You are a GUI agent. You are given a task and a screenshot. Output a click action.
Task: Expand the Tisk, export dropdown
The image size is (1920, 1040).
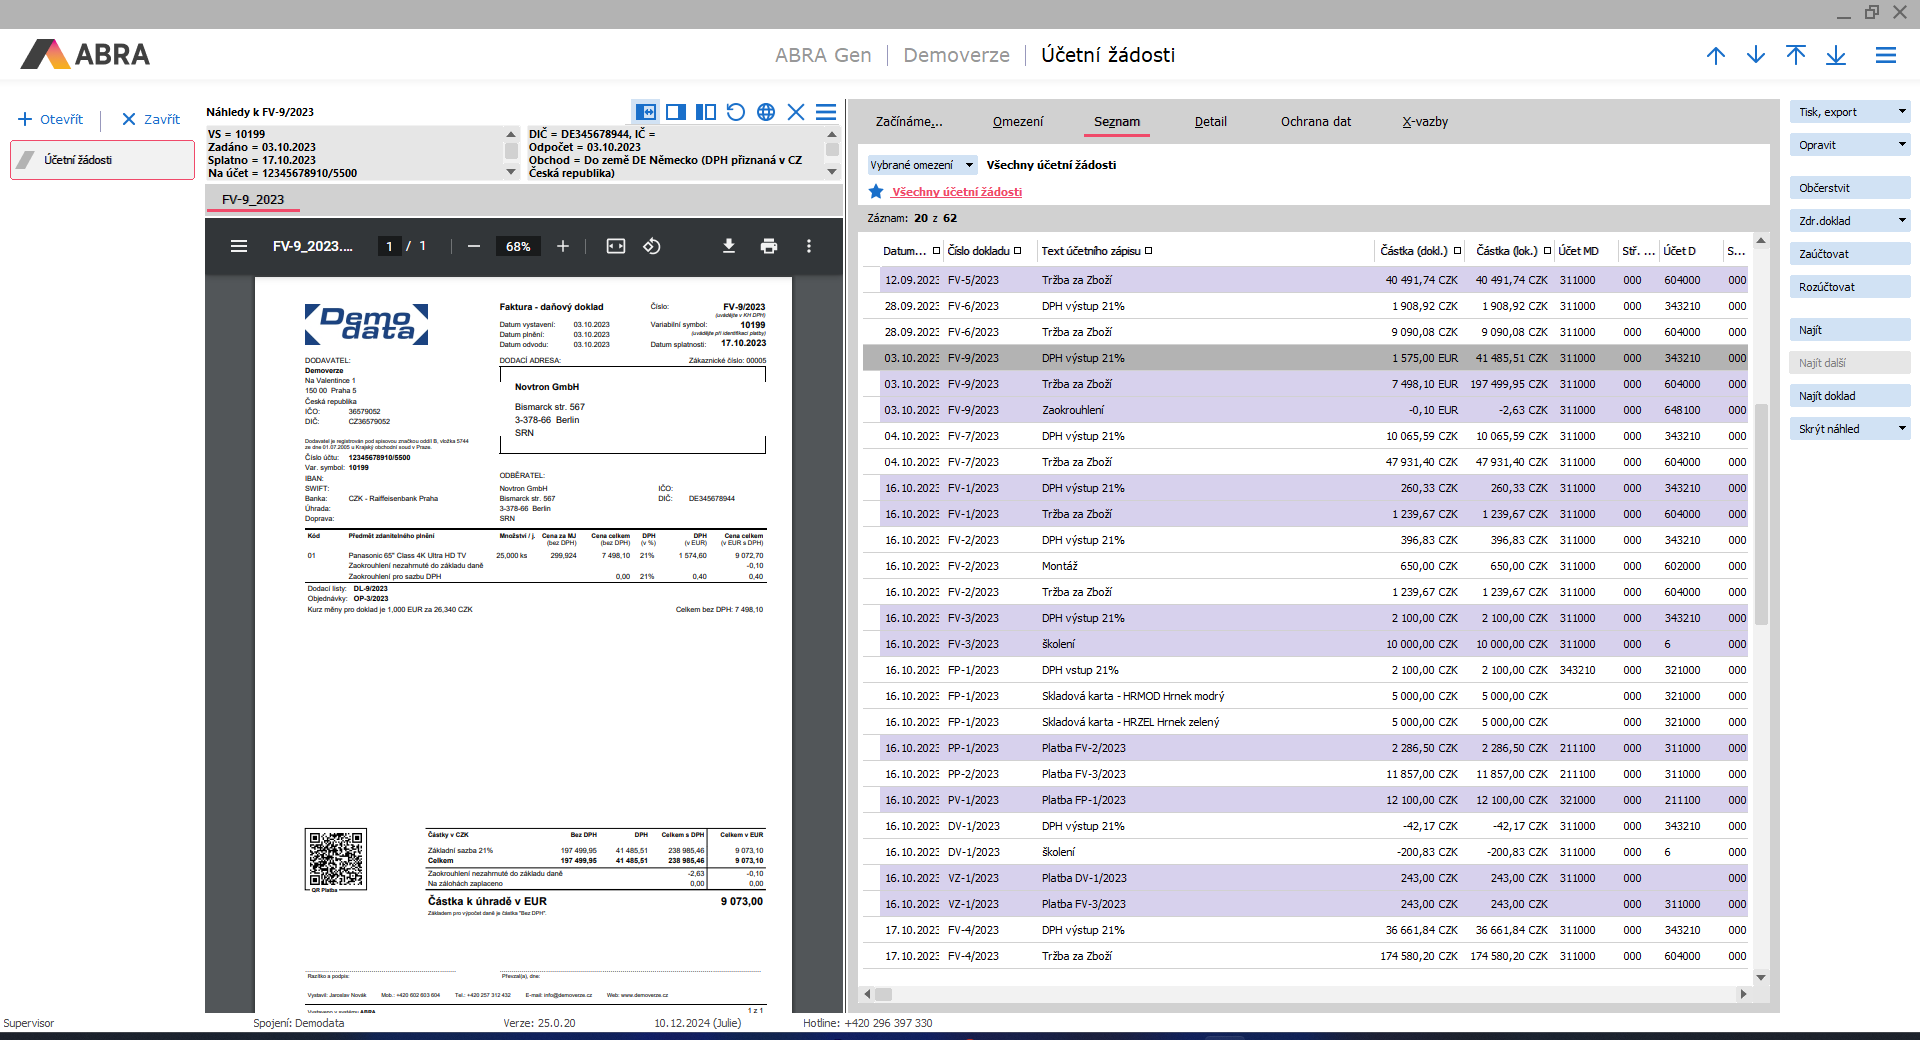1902,112
